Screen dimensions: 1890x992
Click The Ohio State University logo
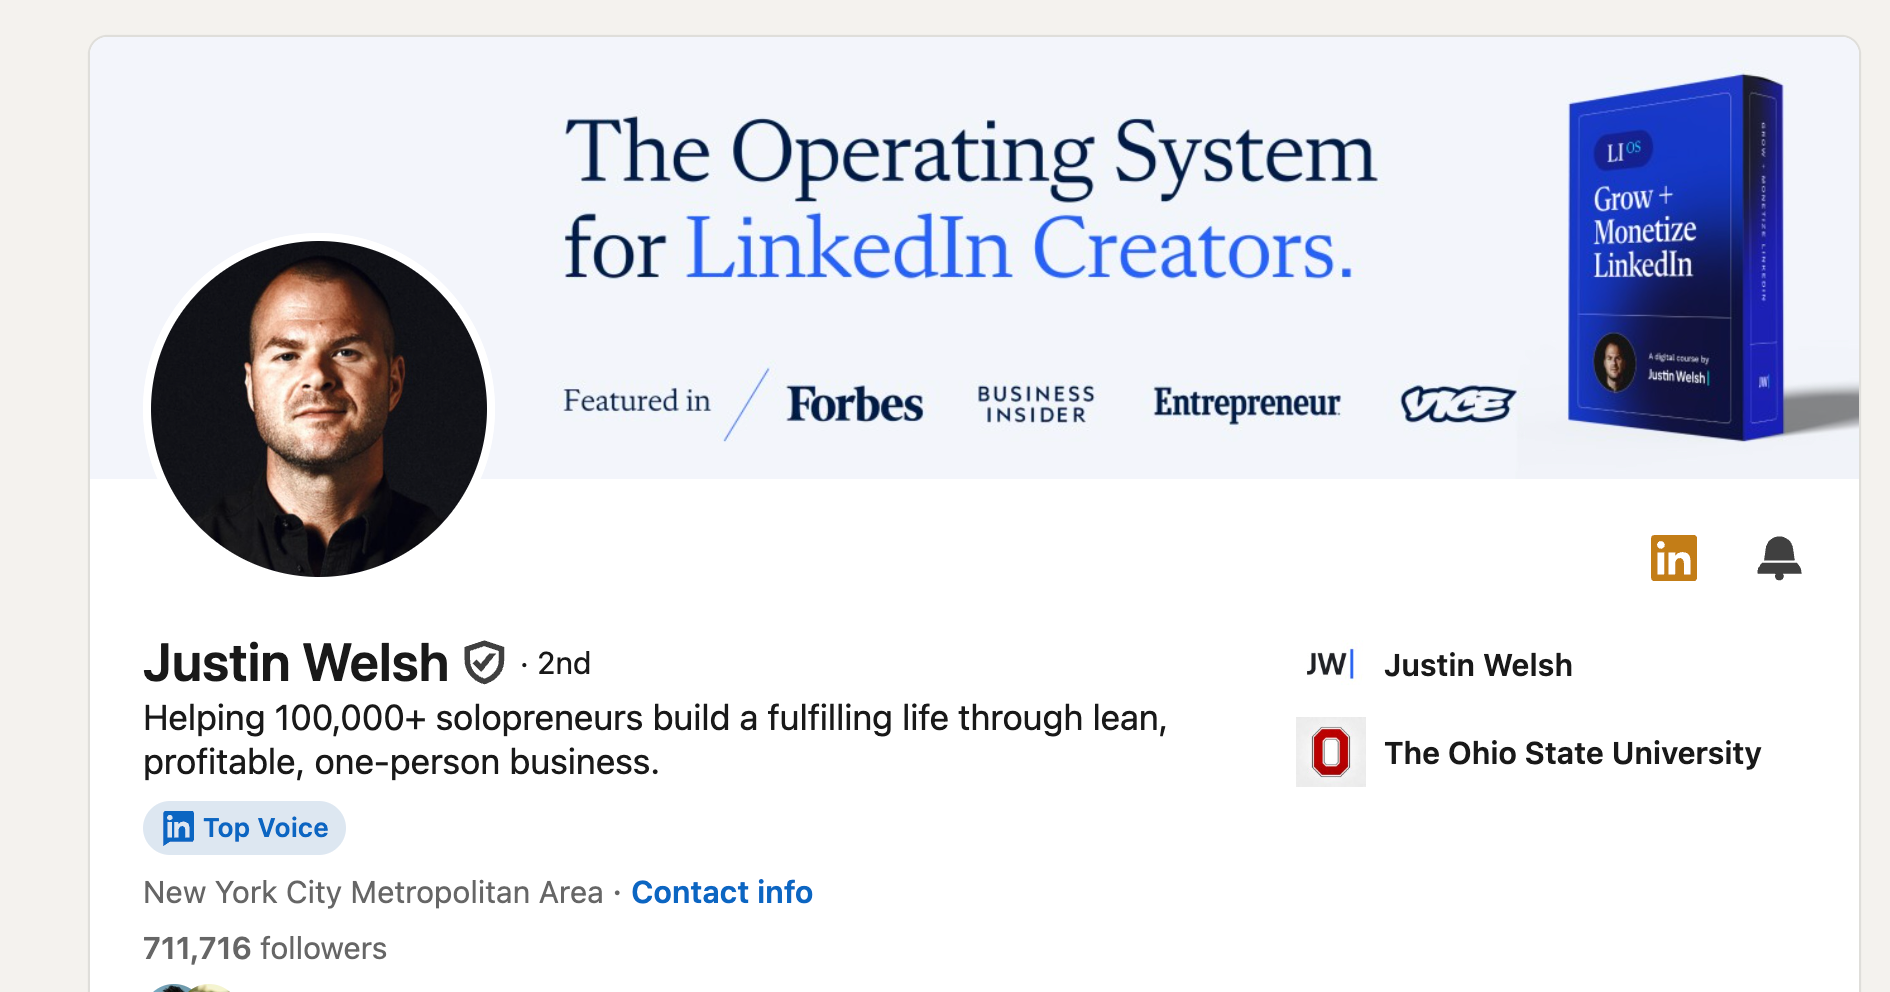[1331, 752]
